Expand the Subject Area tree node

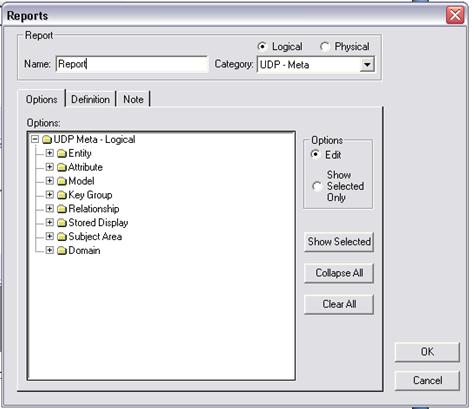click(49, 236)
